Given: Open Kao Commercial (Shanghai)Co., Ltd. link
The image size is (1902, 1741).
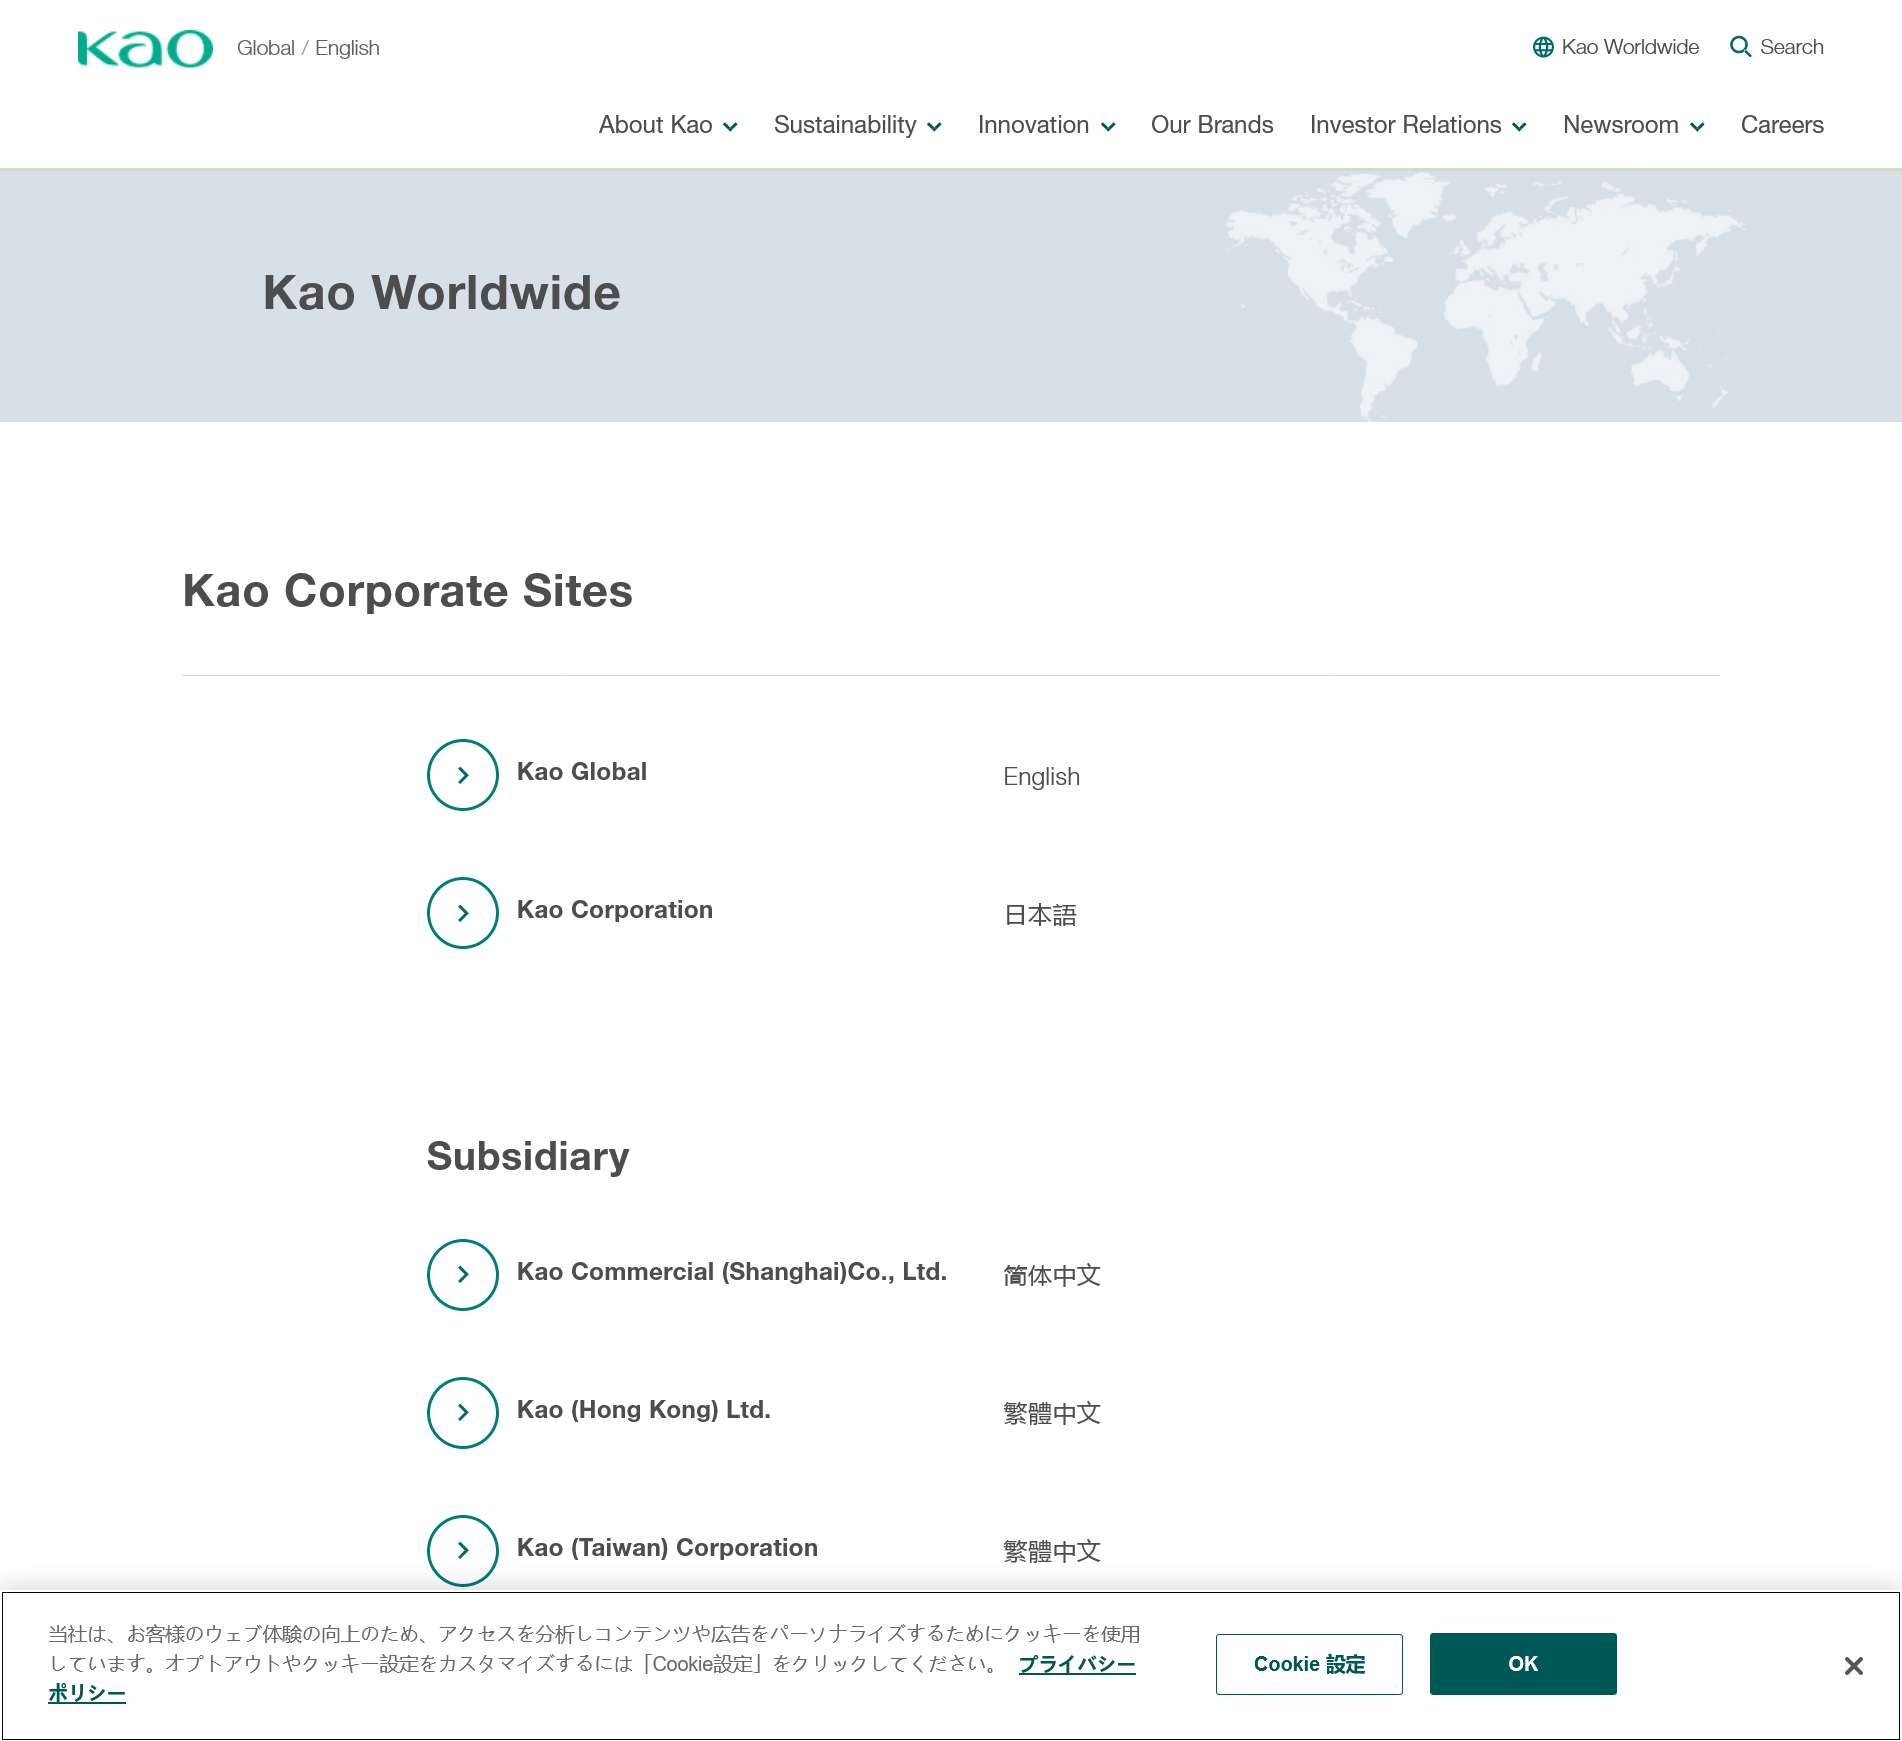Looking at the screenshot, I should [732, 1272].
